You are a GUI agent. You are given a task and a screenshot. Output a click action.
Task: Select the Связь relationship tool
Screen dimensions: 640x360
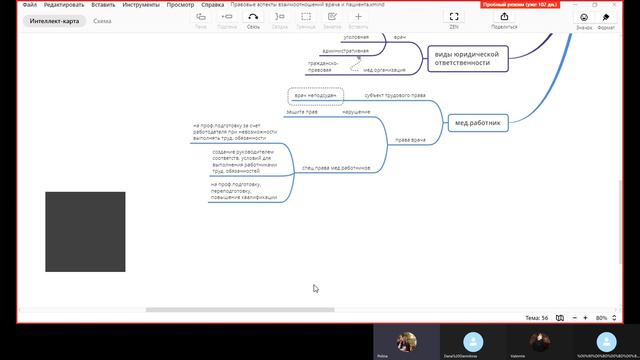pyautogui.click(x=253, y=17)
